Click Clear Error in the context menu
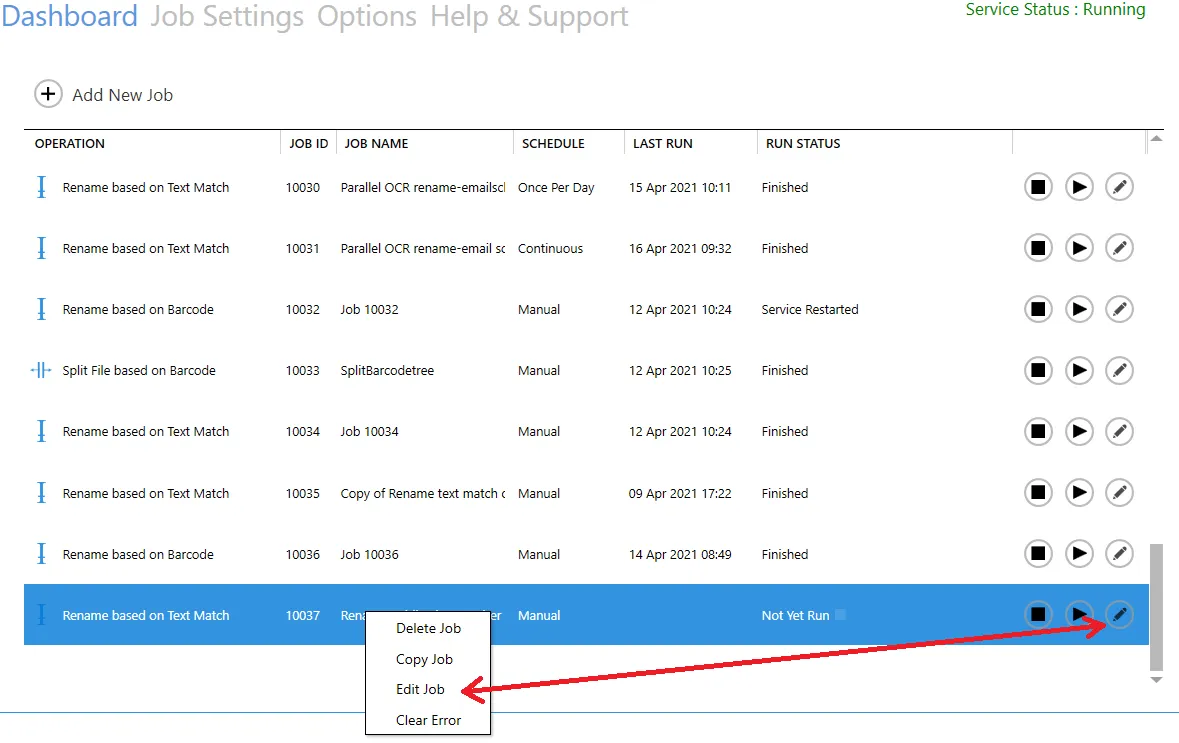Image resolution: width=1179 pixels, height=743 pixels. point(428,720)
